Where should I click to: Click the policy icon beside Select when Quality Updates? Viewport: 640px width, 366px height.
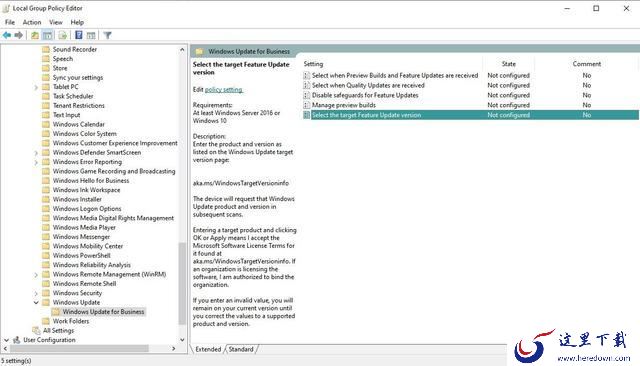307,85
